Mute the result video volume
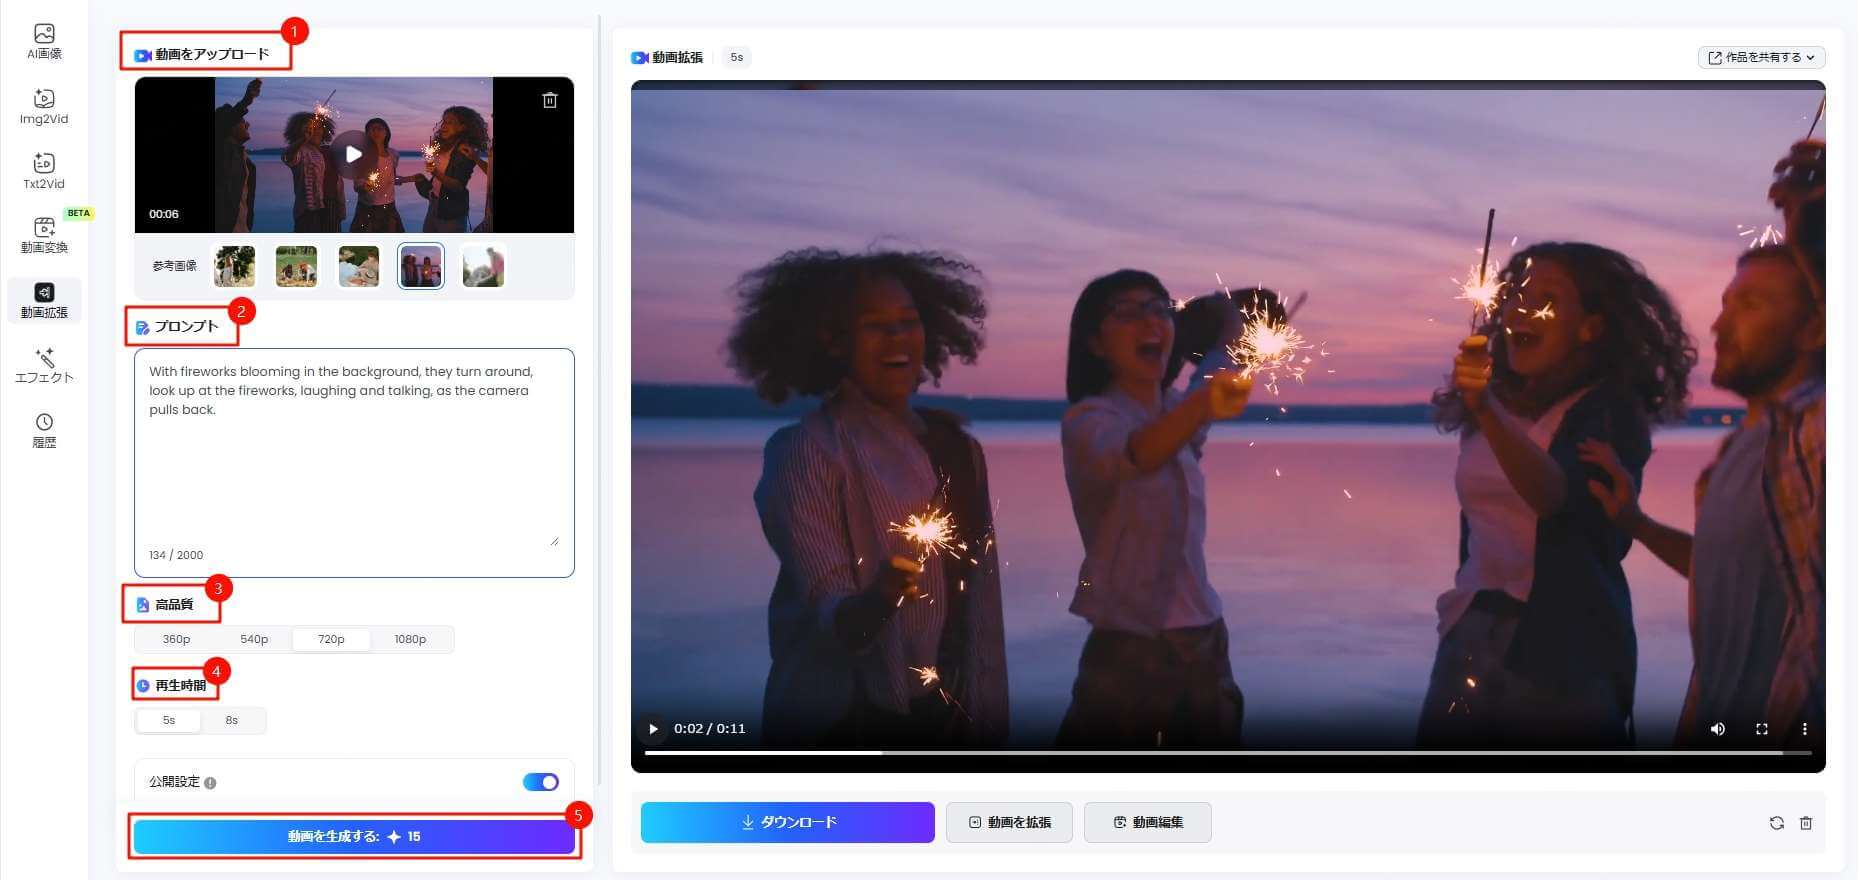 (x=1717, y=729)
